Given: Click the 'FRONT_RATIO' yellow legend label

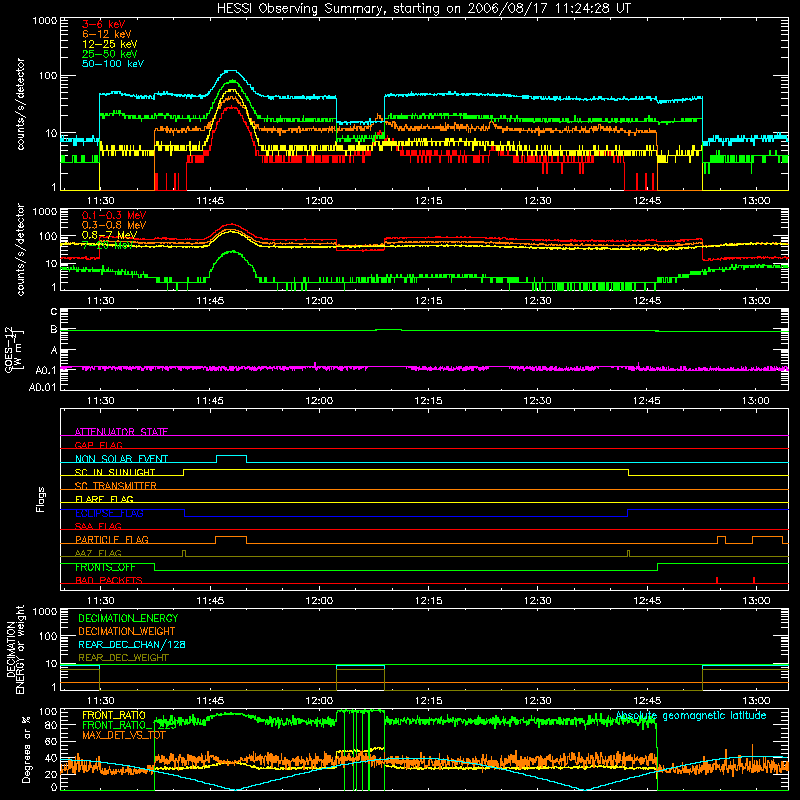Looking at the screenshot, I should tap(114, 715).
